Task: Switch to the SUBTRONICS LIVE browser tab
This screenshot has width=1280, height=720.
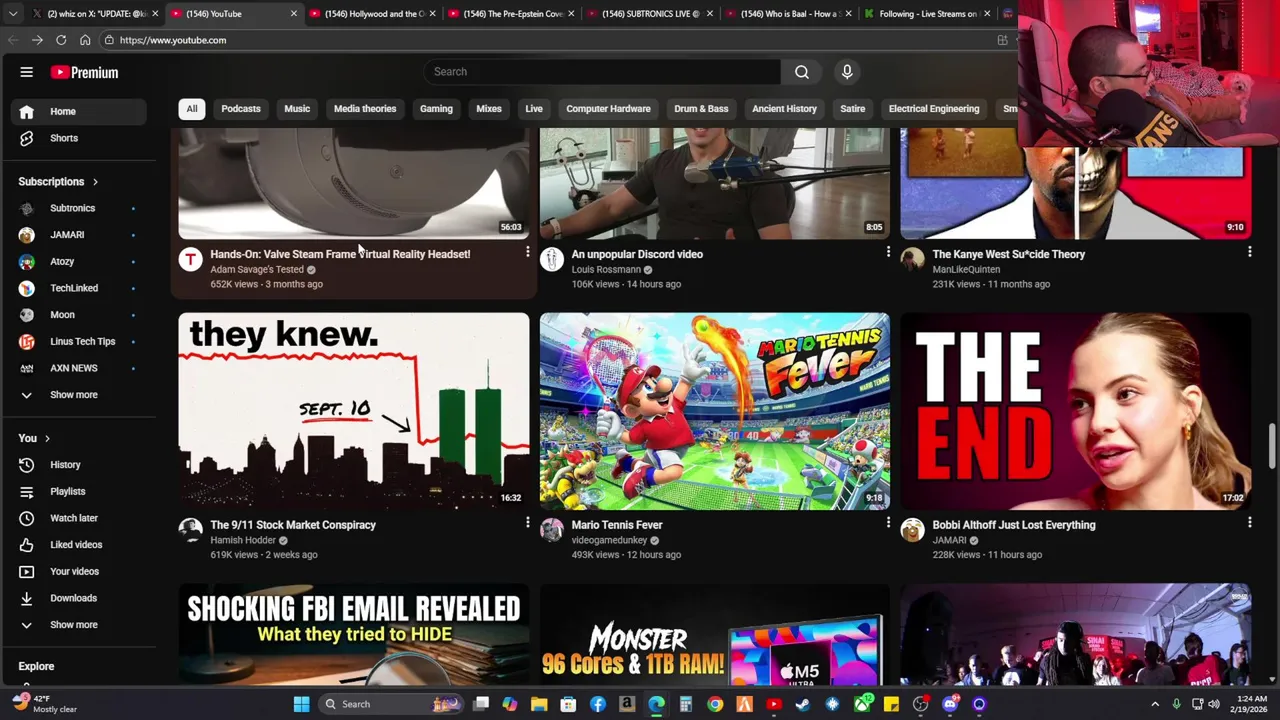Action: 650,14
